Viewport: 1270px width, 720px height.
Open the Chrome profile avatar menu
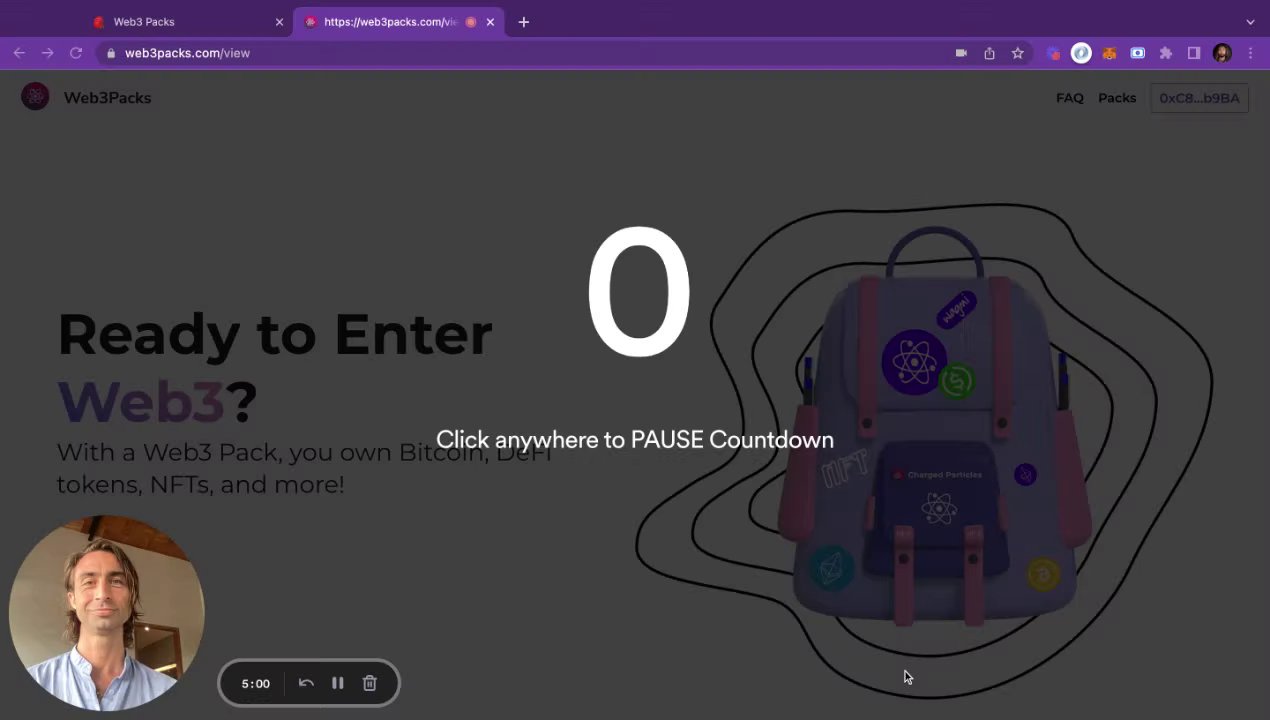(x=1222, y=53)
